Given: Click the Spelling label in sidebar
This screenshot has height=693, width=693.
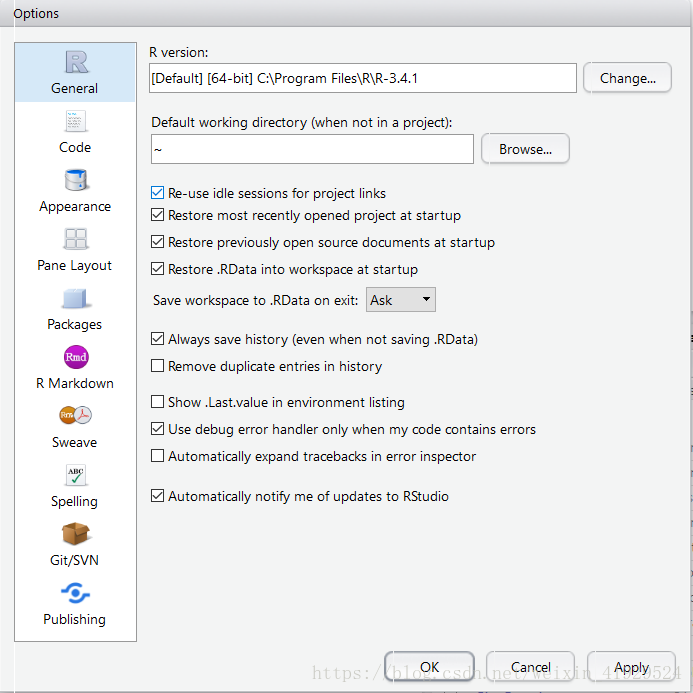Looking at the screenshot, I should coord(74,501).
